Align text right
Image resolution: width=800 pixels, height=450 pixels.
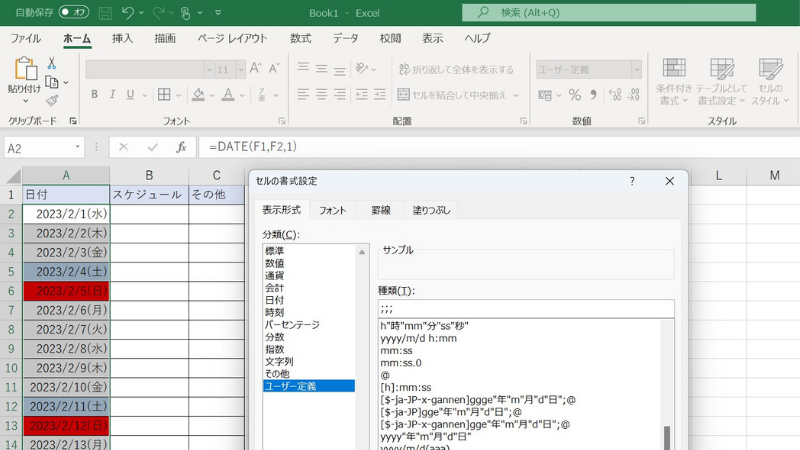point(340,94)
